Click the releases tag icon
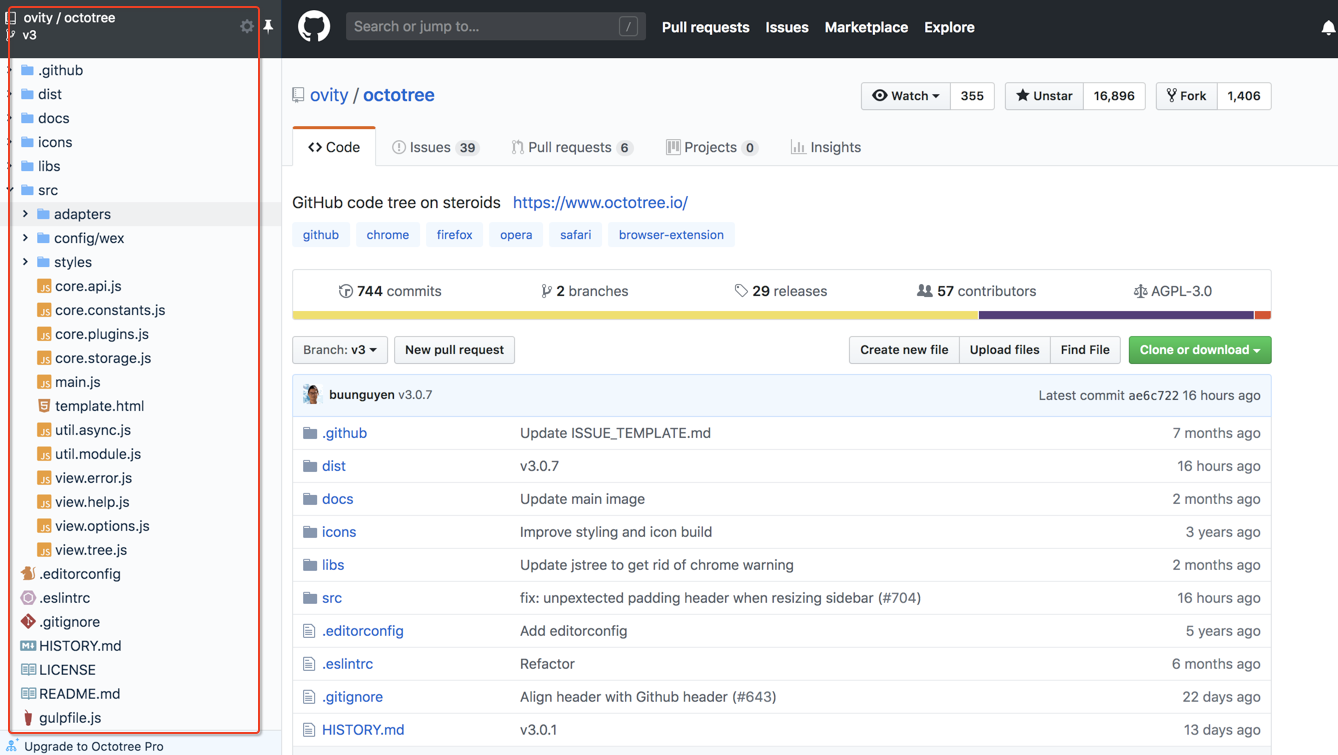1338x755 pixels. coord(741,291)
